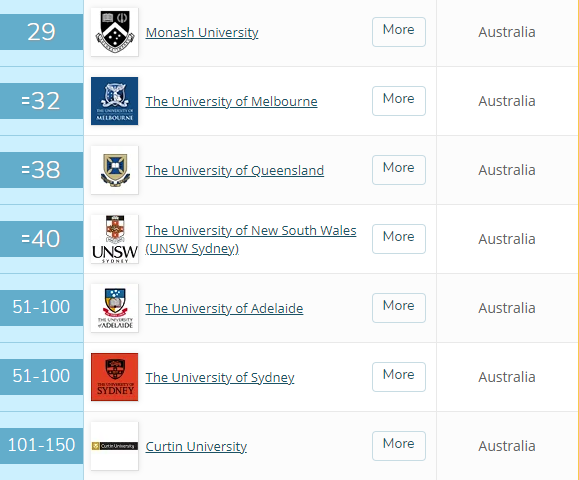Viewport: 579px width, 480px height.
Task: Click More button beside University of Adelaide
Action: point(399,308)
